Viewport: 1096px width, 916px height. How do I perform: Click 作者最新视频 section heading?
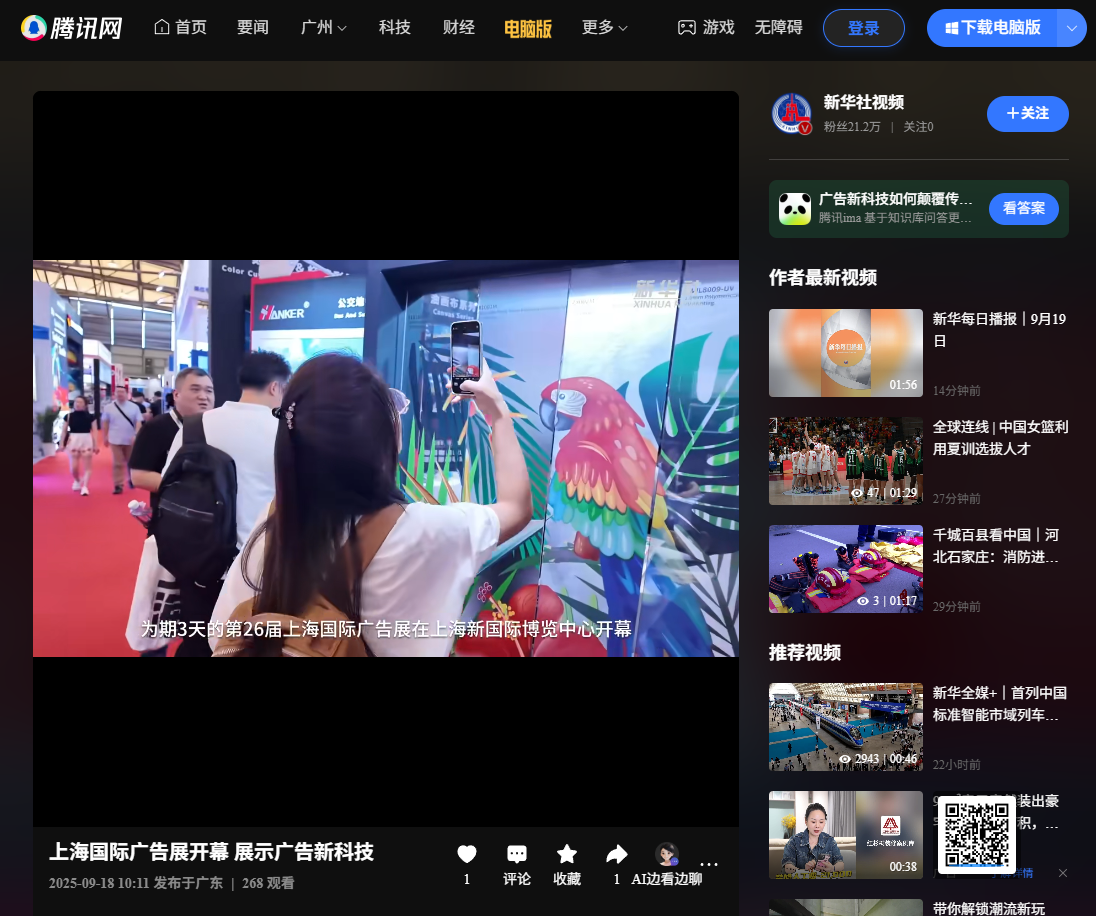[823, 278]
